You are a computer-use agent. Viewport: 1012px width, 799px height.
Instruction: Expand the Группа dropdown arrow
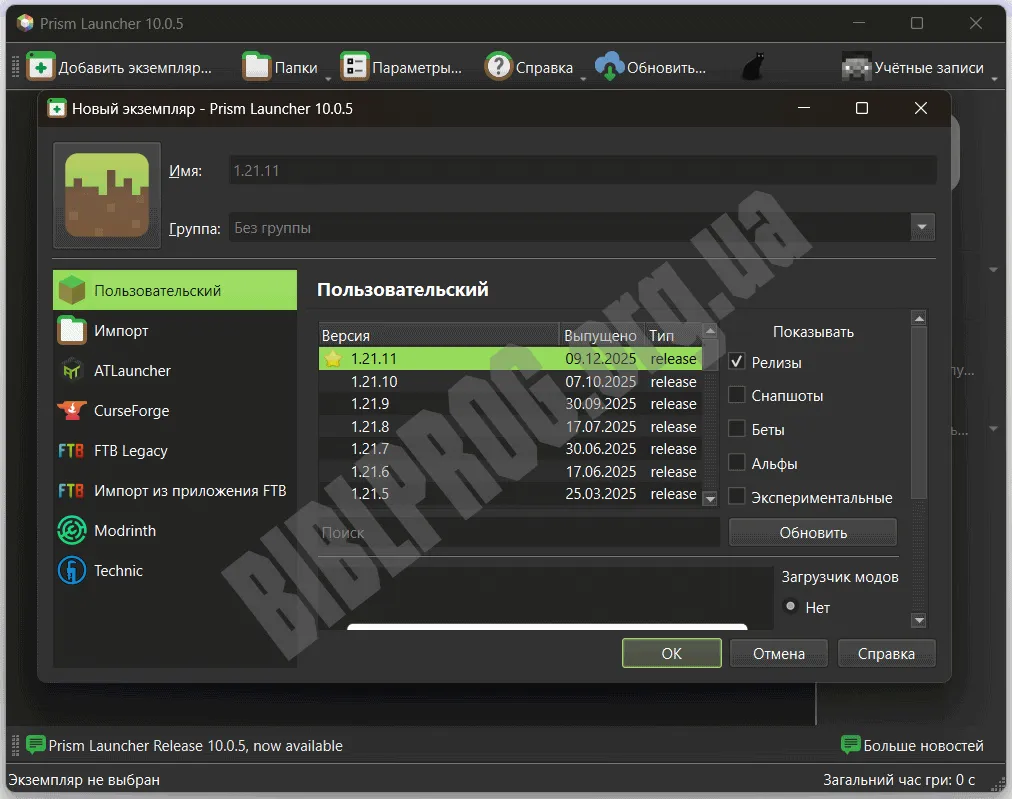click(922, 227)
